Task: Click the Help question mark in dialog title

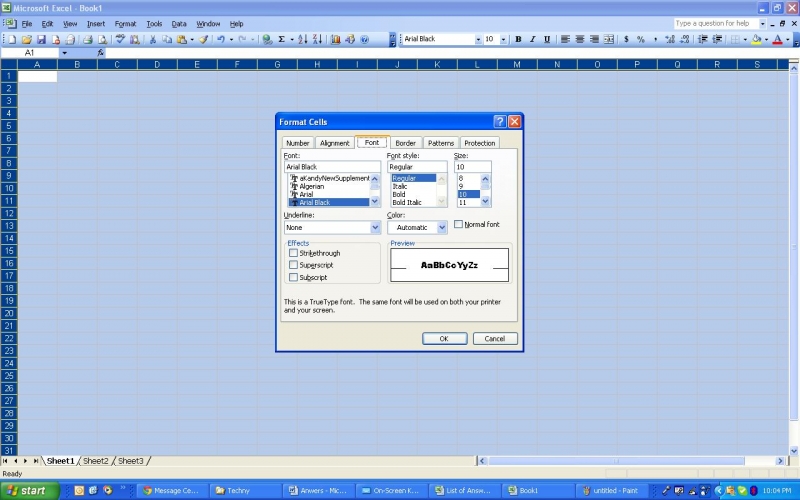Action: [x=499, y=121]
